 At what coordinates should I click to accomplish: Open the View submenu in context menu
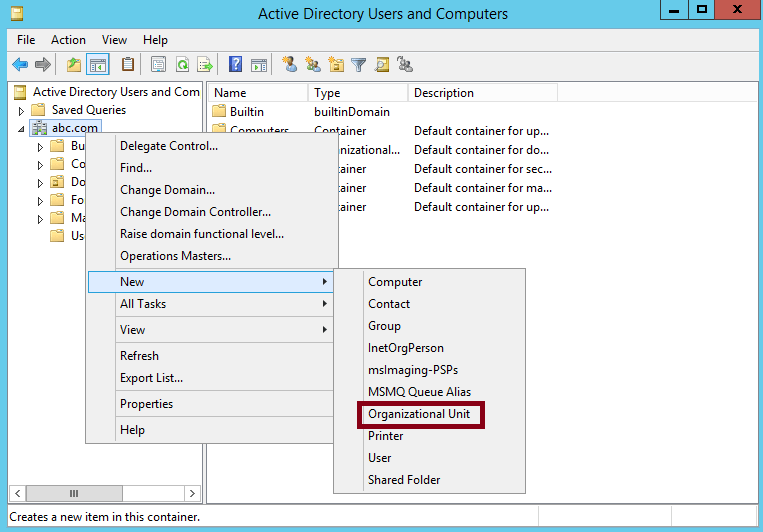point(210,330)
